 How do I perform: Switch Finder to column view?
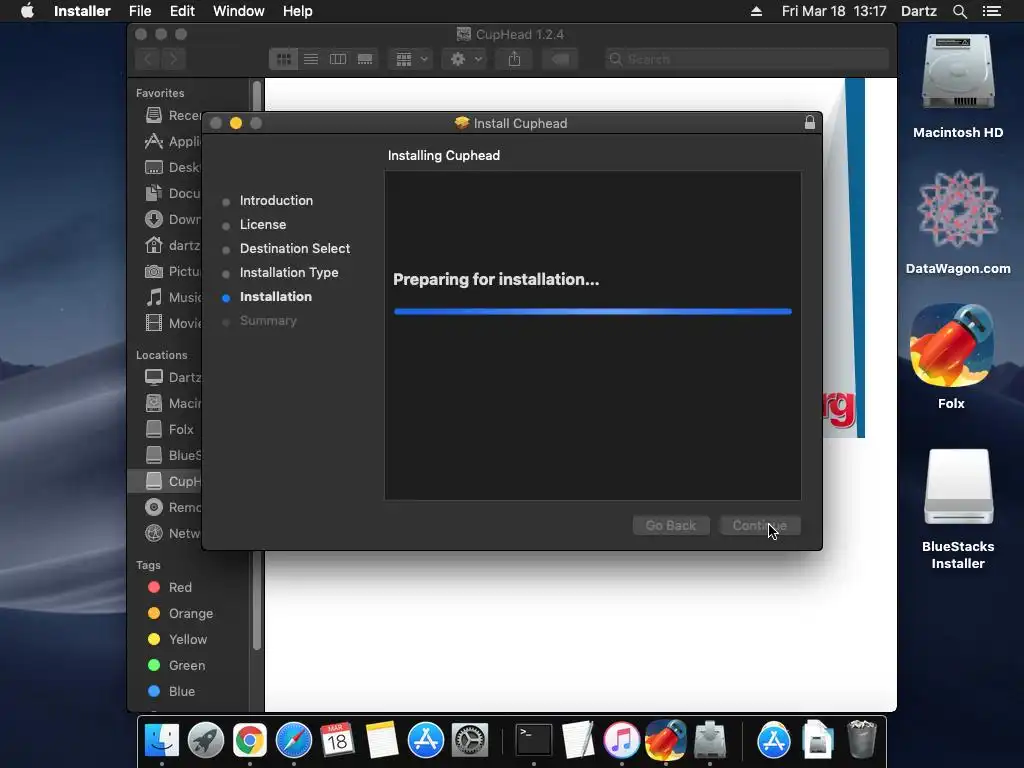(x=338, y=59)
